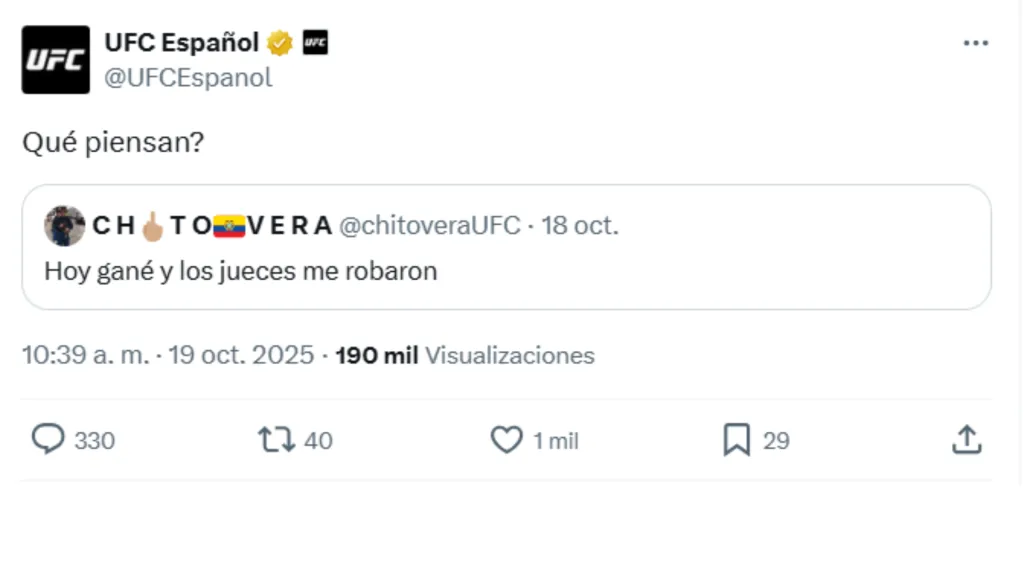Repost this tweet using the retweet icon
The width and height of the screenshot is (1024, 576).
(x=277, y=440)
